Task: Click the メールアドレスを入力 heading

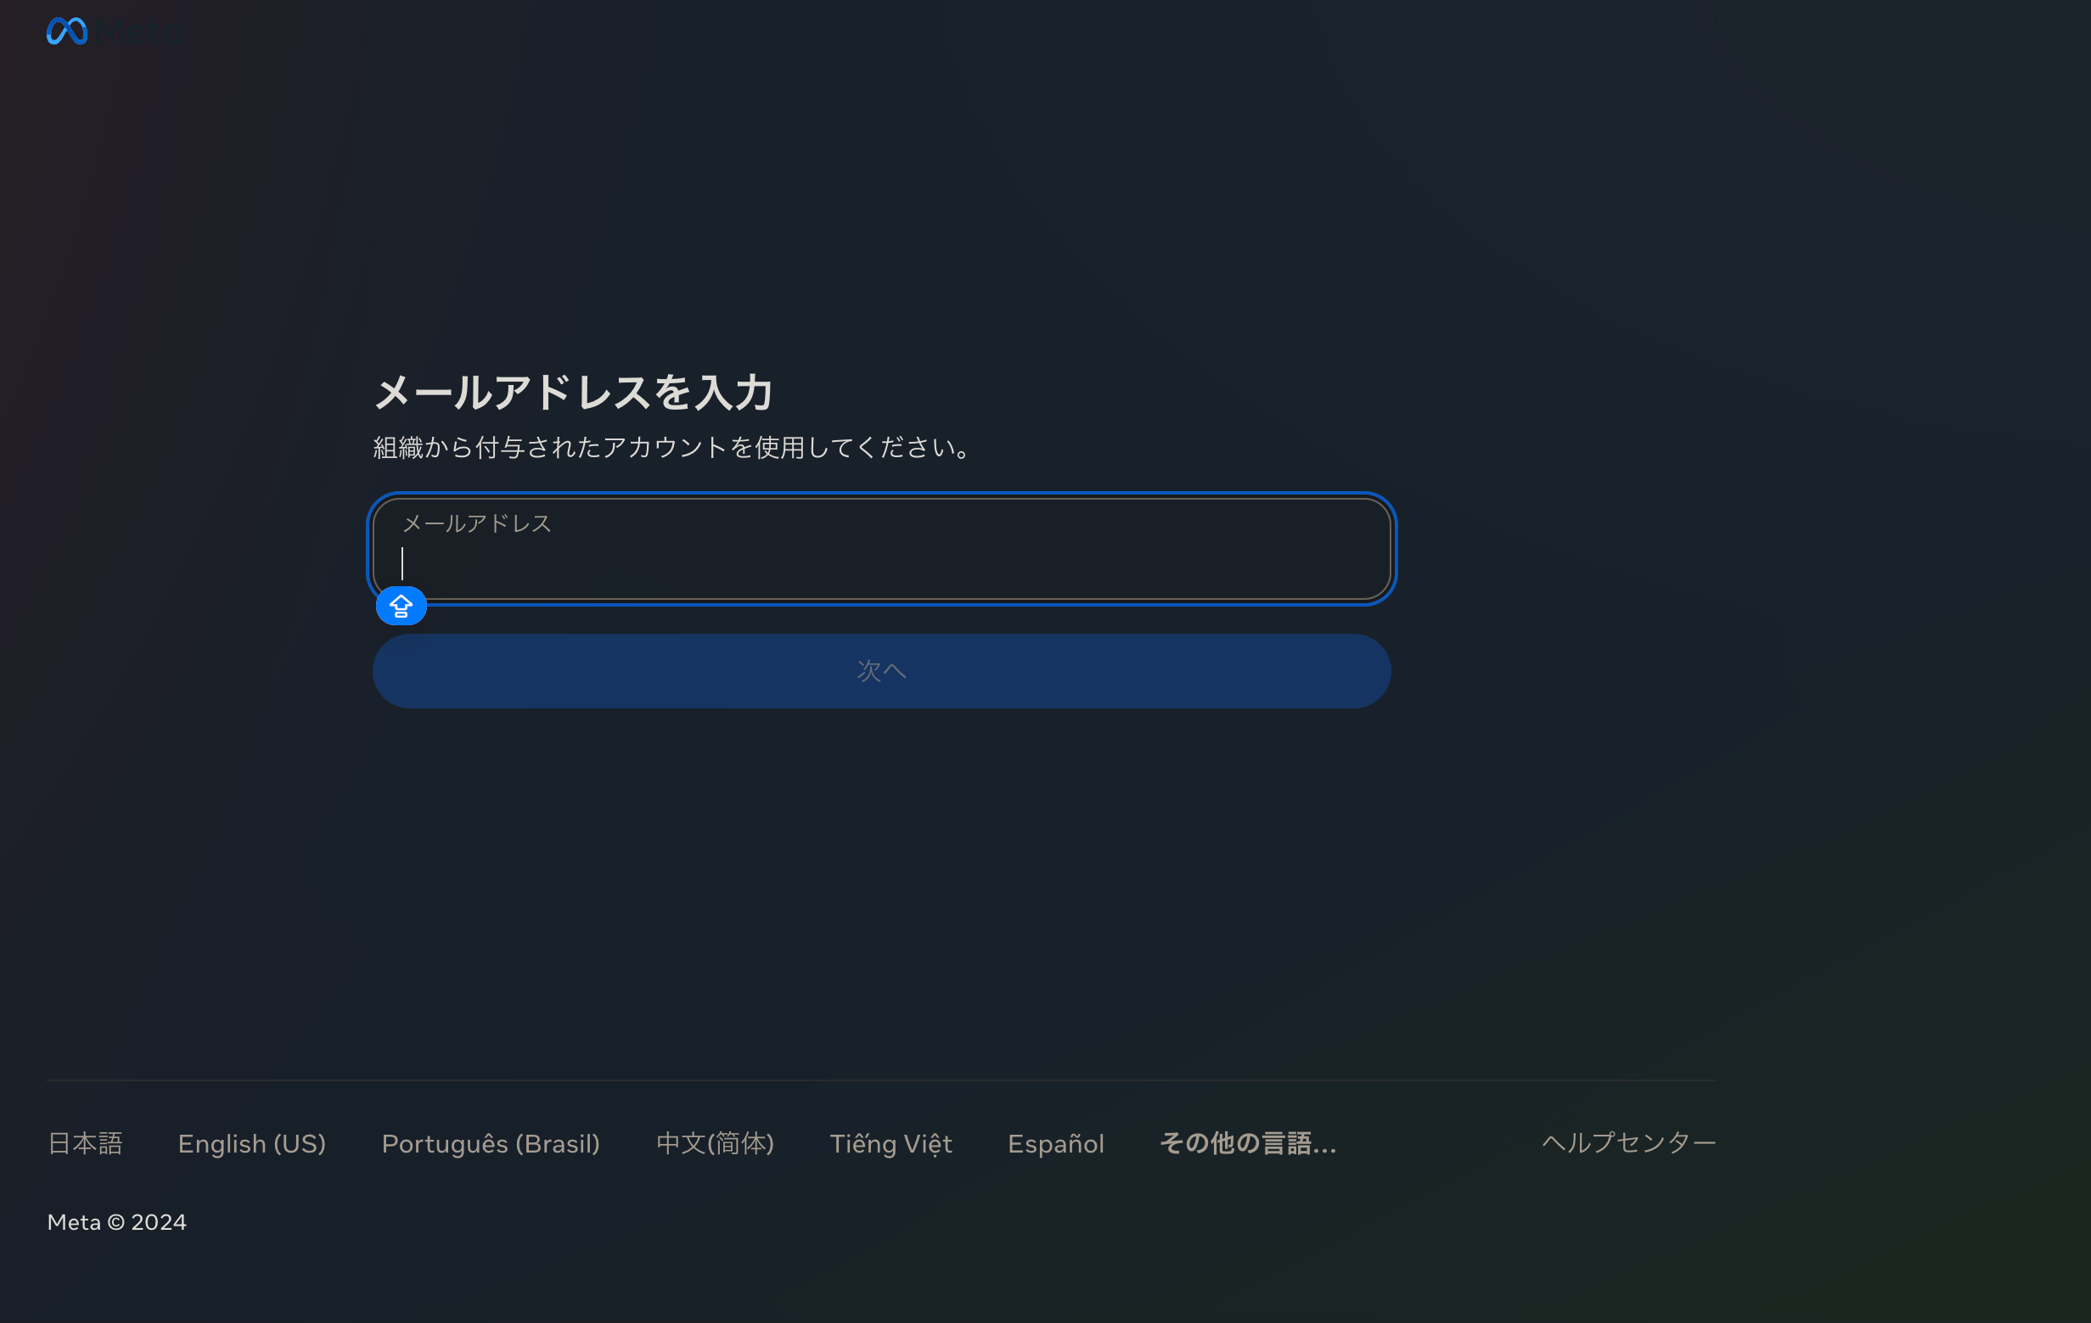Action: coord(573,392)
